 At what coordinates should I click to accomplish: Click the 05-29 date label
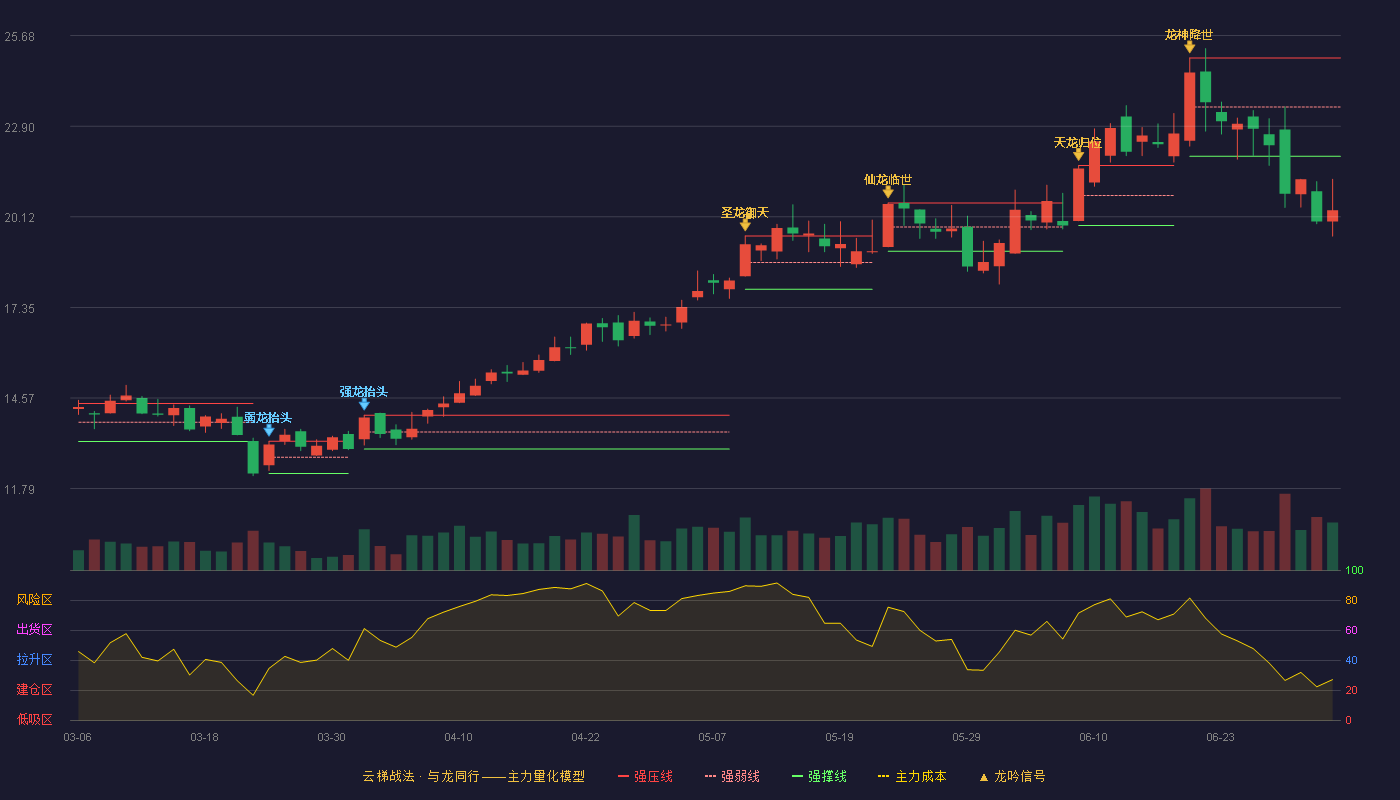[966, 737]
